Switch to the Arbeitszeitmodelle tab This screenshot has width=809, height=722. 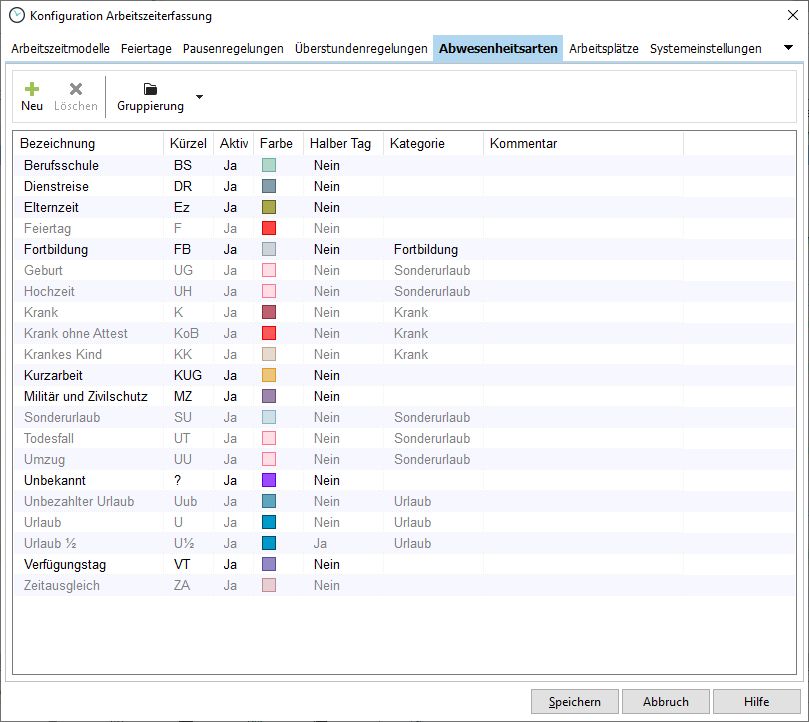pos(62,48)
